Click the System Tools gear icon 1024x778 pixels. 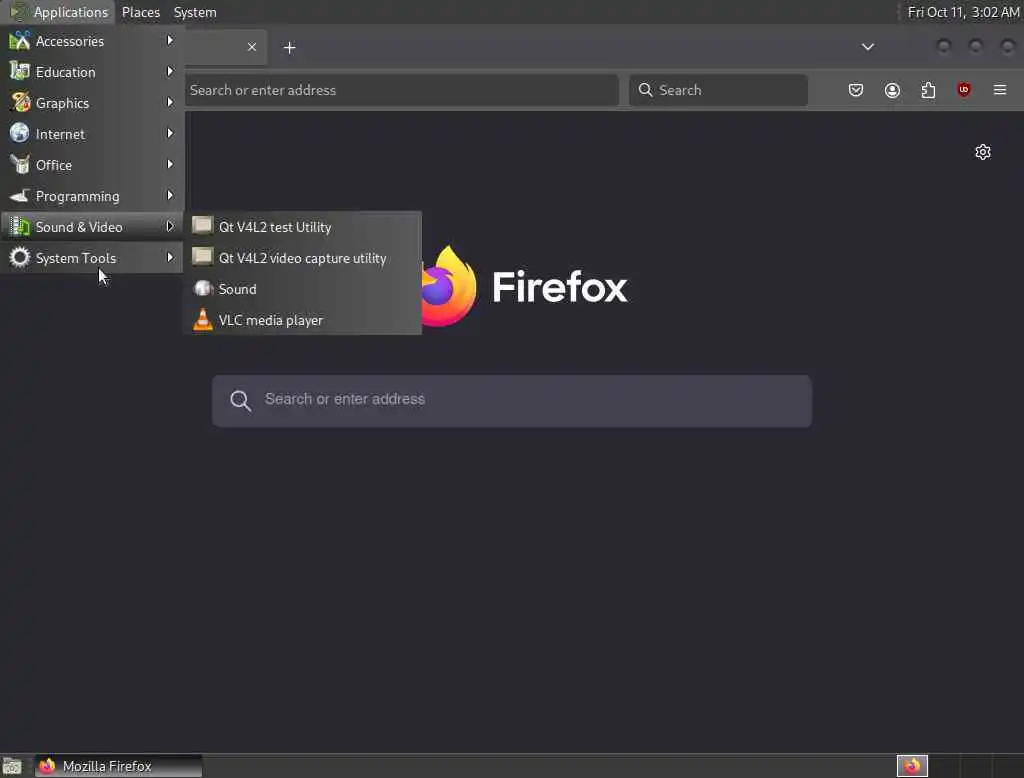[x=20, y=257]
